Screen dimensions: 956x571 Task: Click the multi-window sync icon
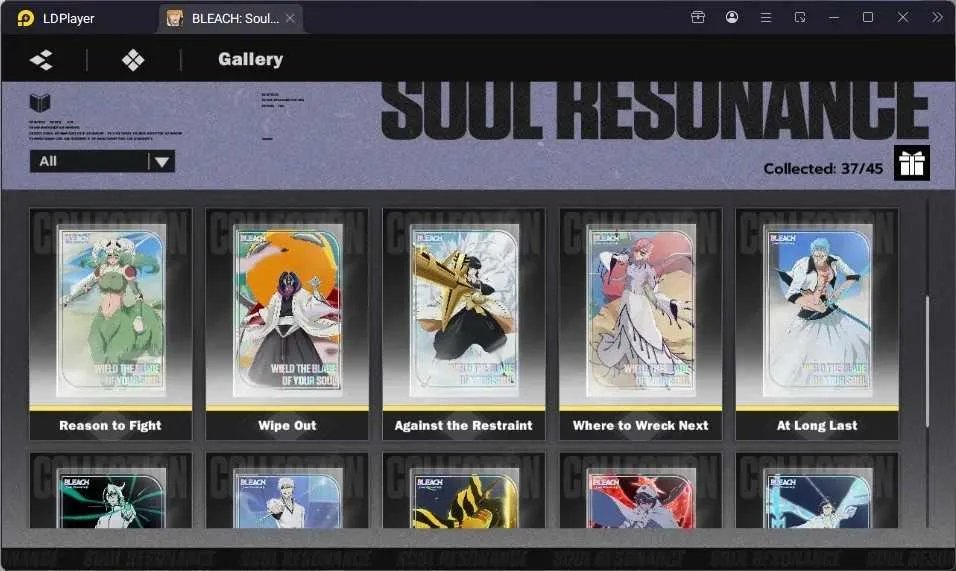coord(800,17)
